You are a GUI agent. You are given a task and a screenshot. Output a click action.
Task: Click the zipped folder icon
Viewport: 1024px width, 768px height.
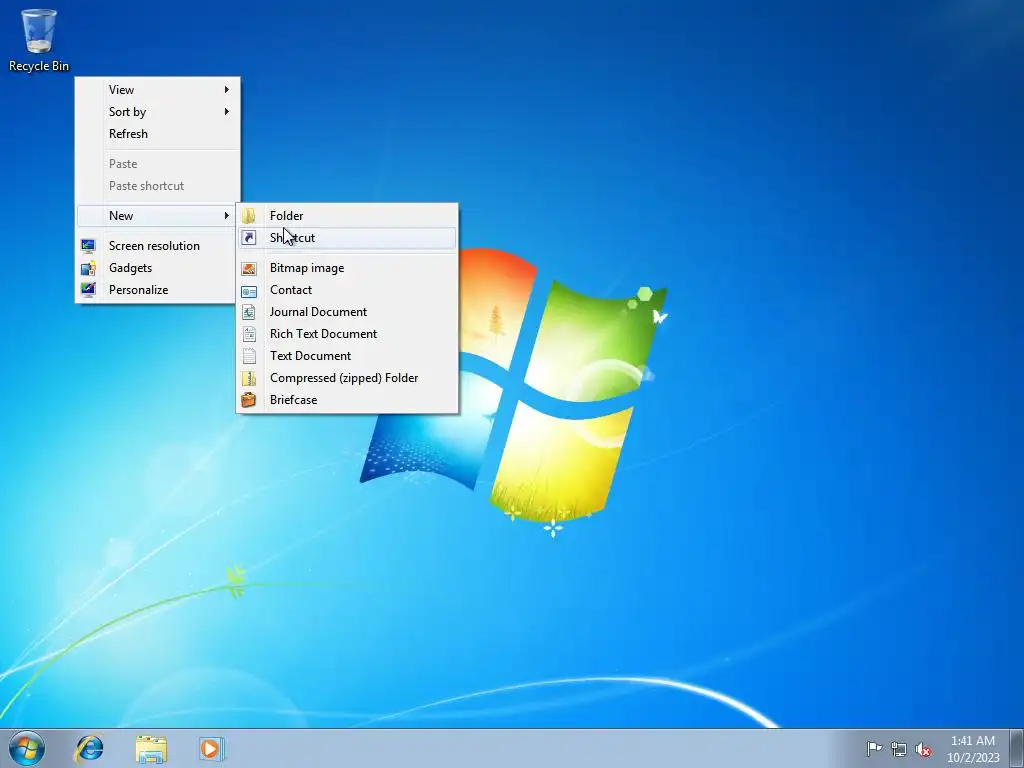pyautogui.click(x=249, y=378)
